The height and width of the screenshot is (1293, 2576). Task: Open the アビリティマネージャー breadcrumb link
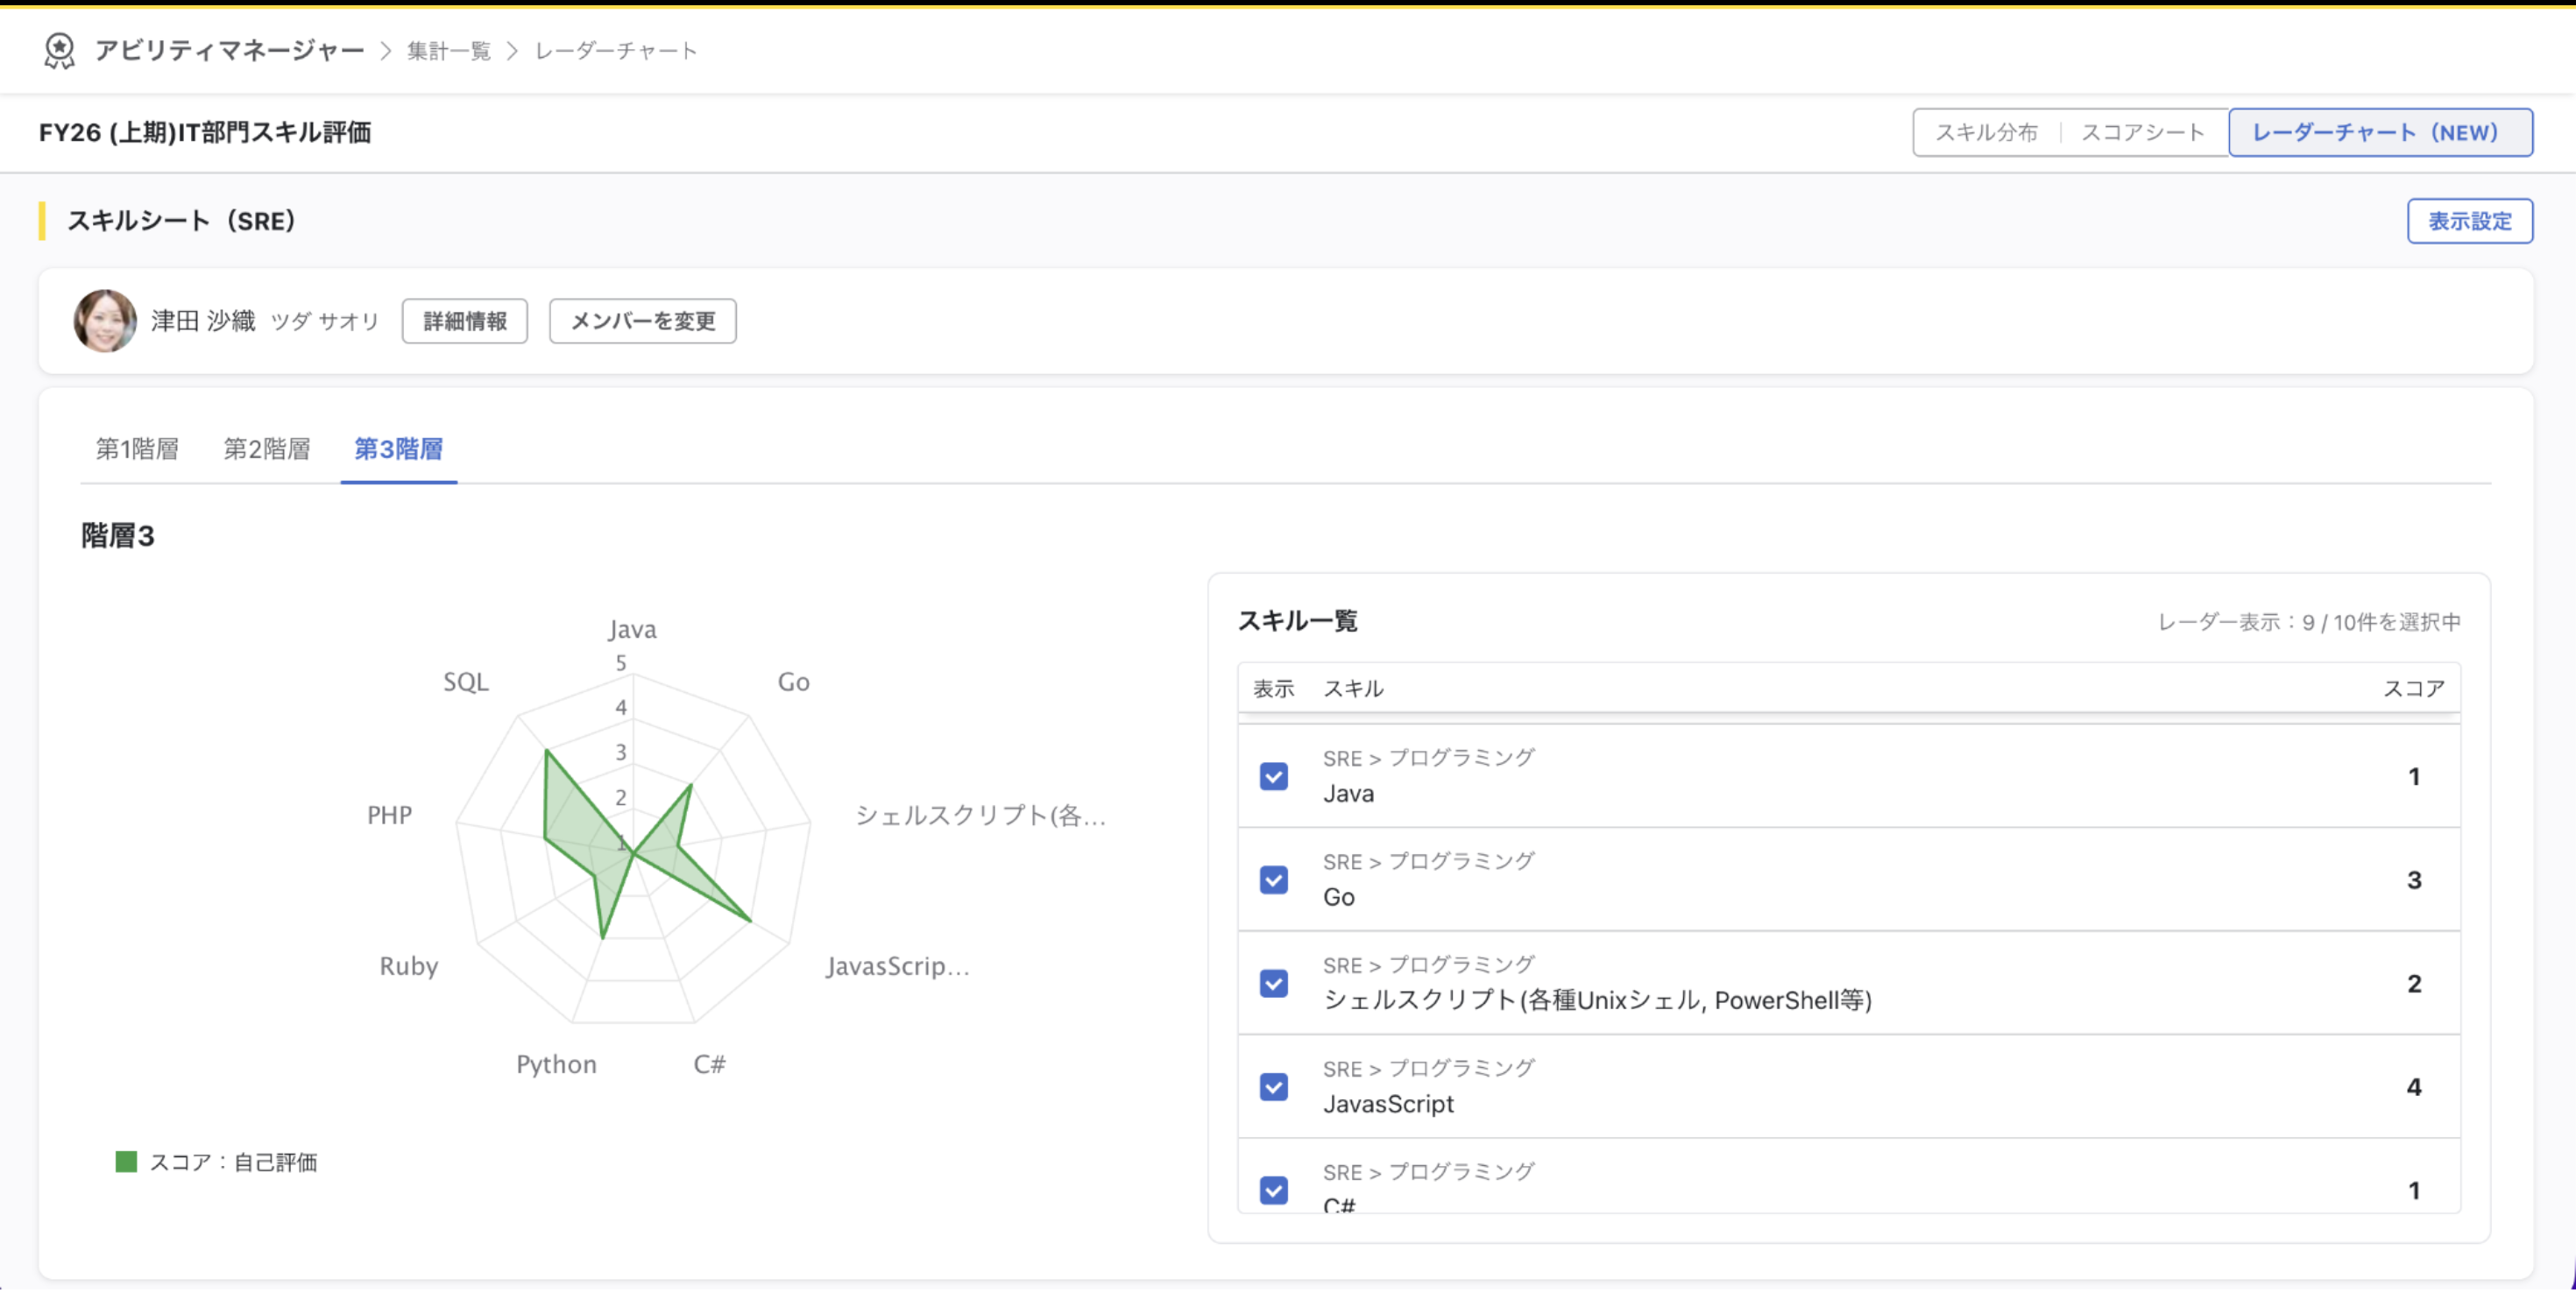229,50
